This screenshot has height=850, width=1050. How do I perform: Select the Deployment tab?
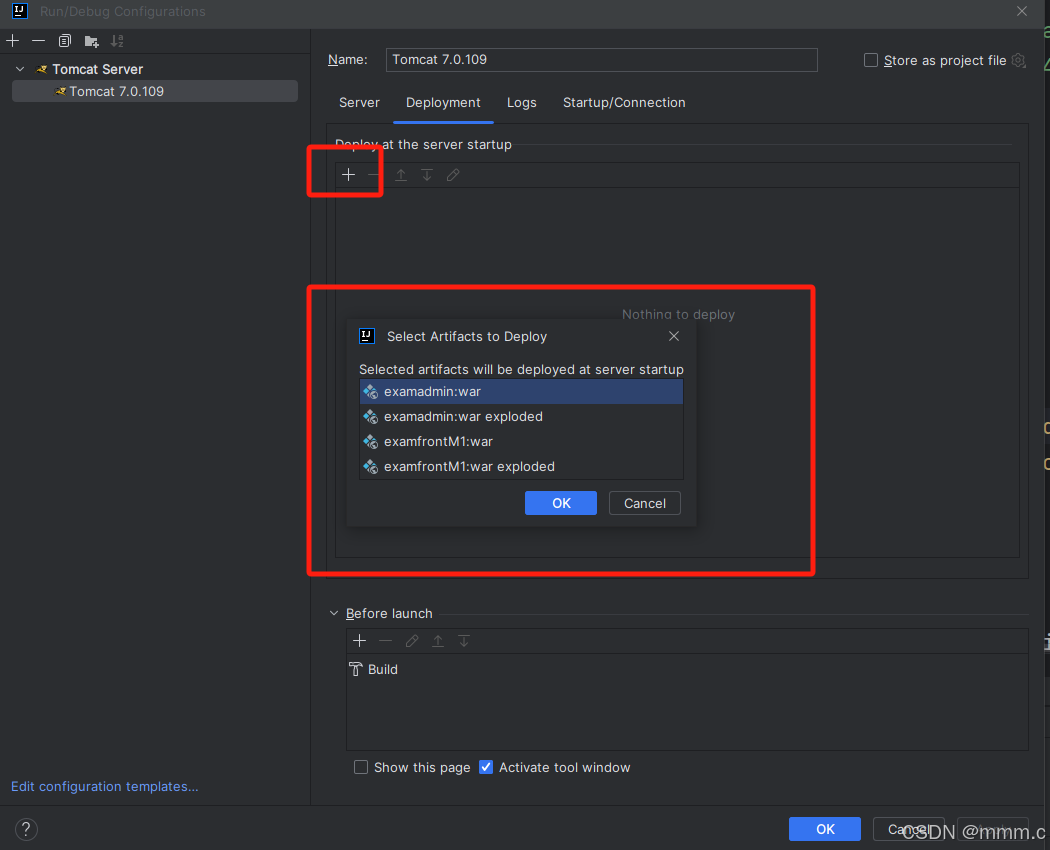443,102
